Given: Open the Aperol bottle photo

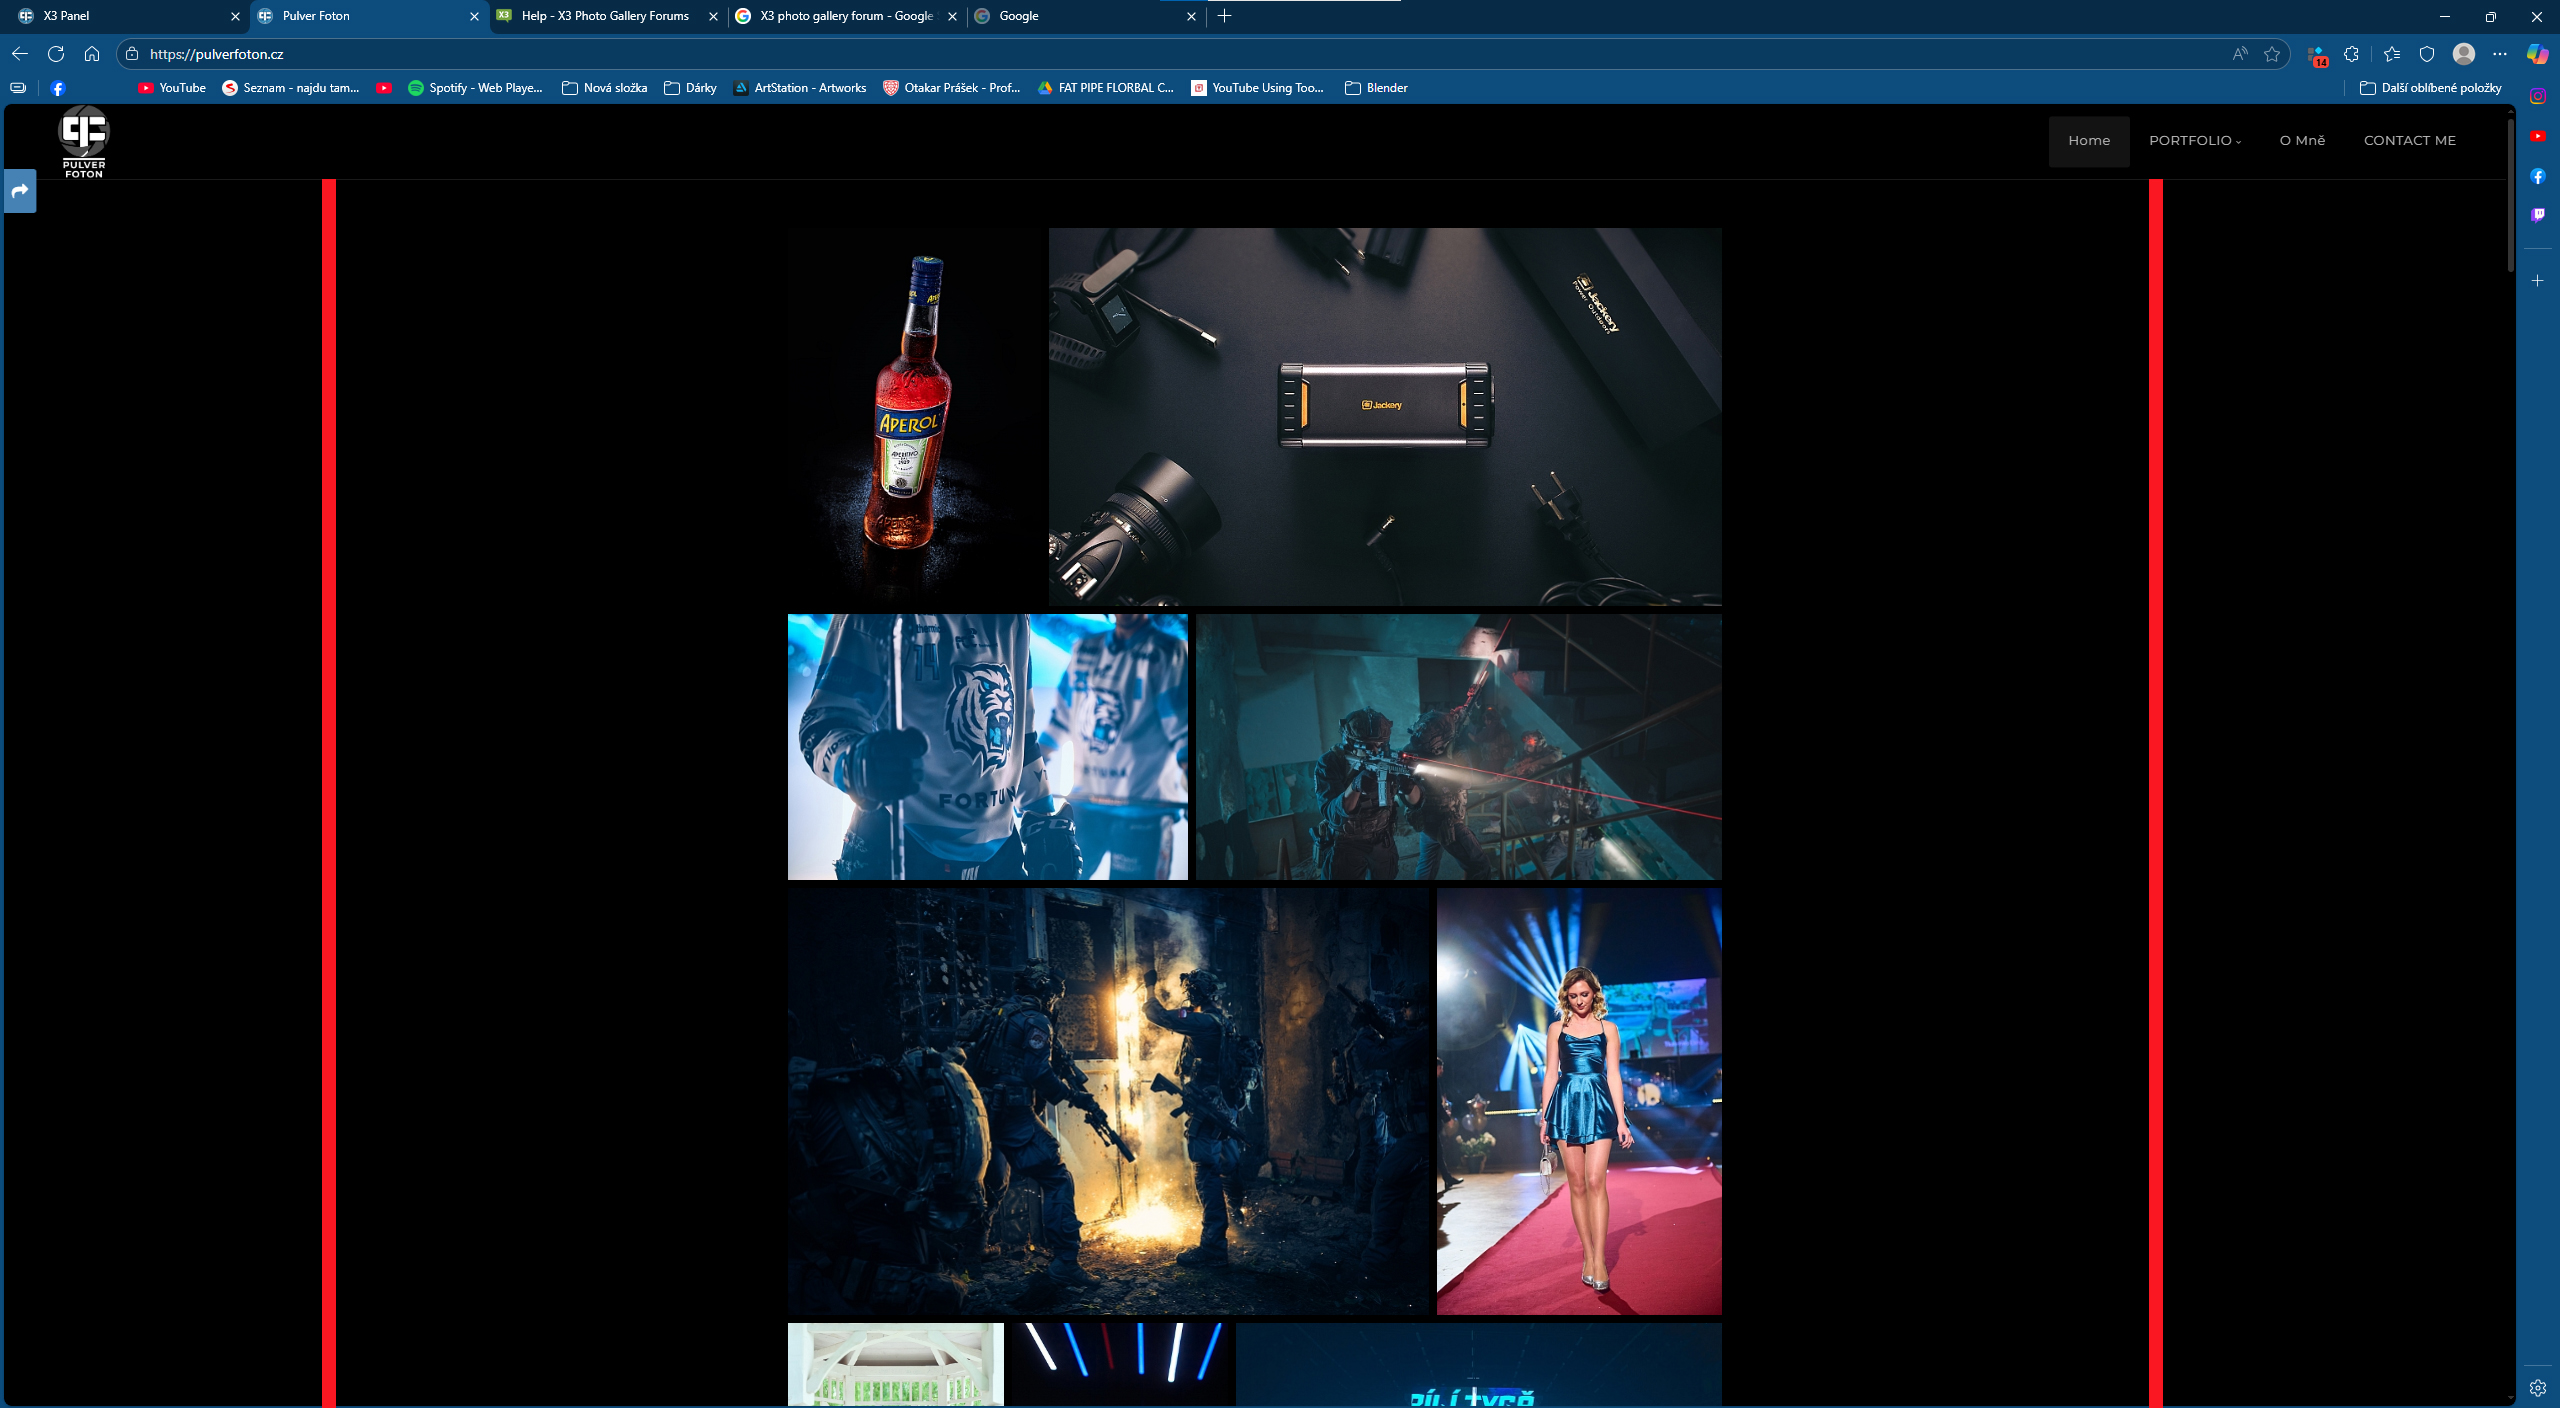Looking at the screenshot, I should point(915,417).
